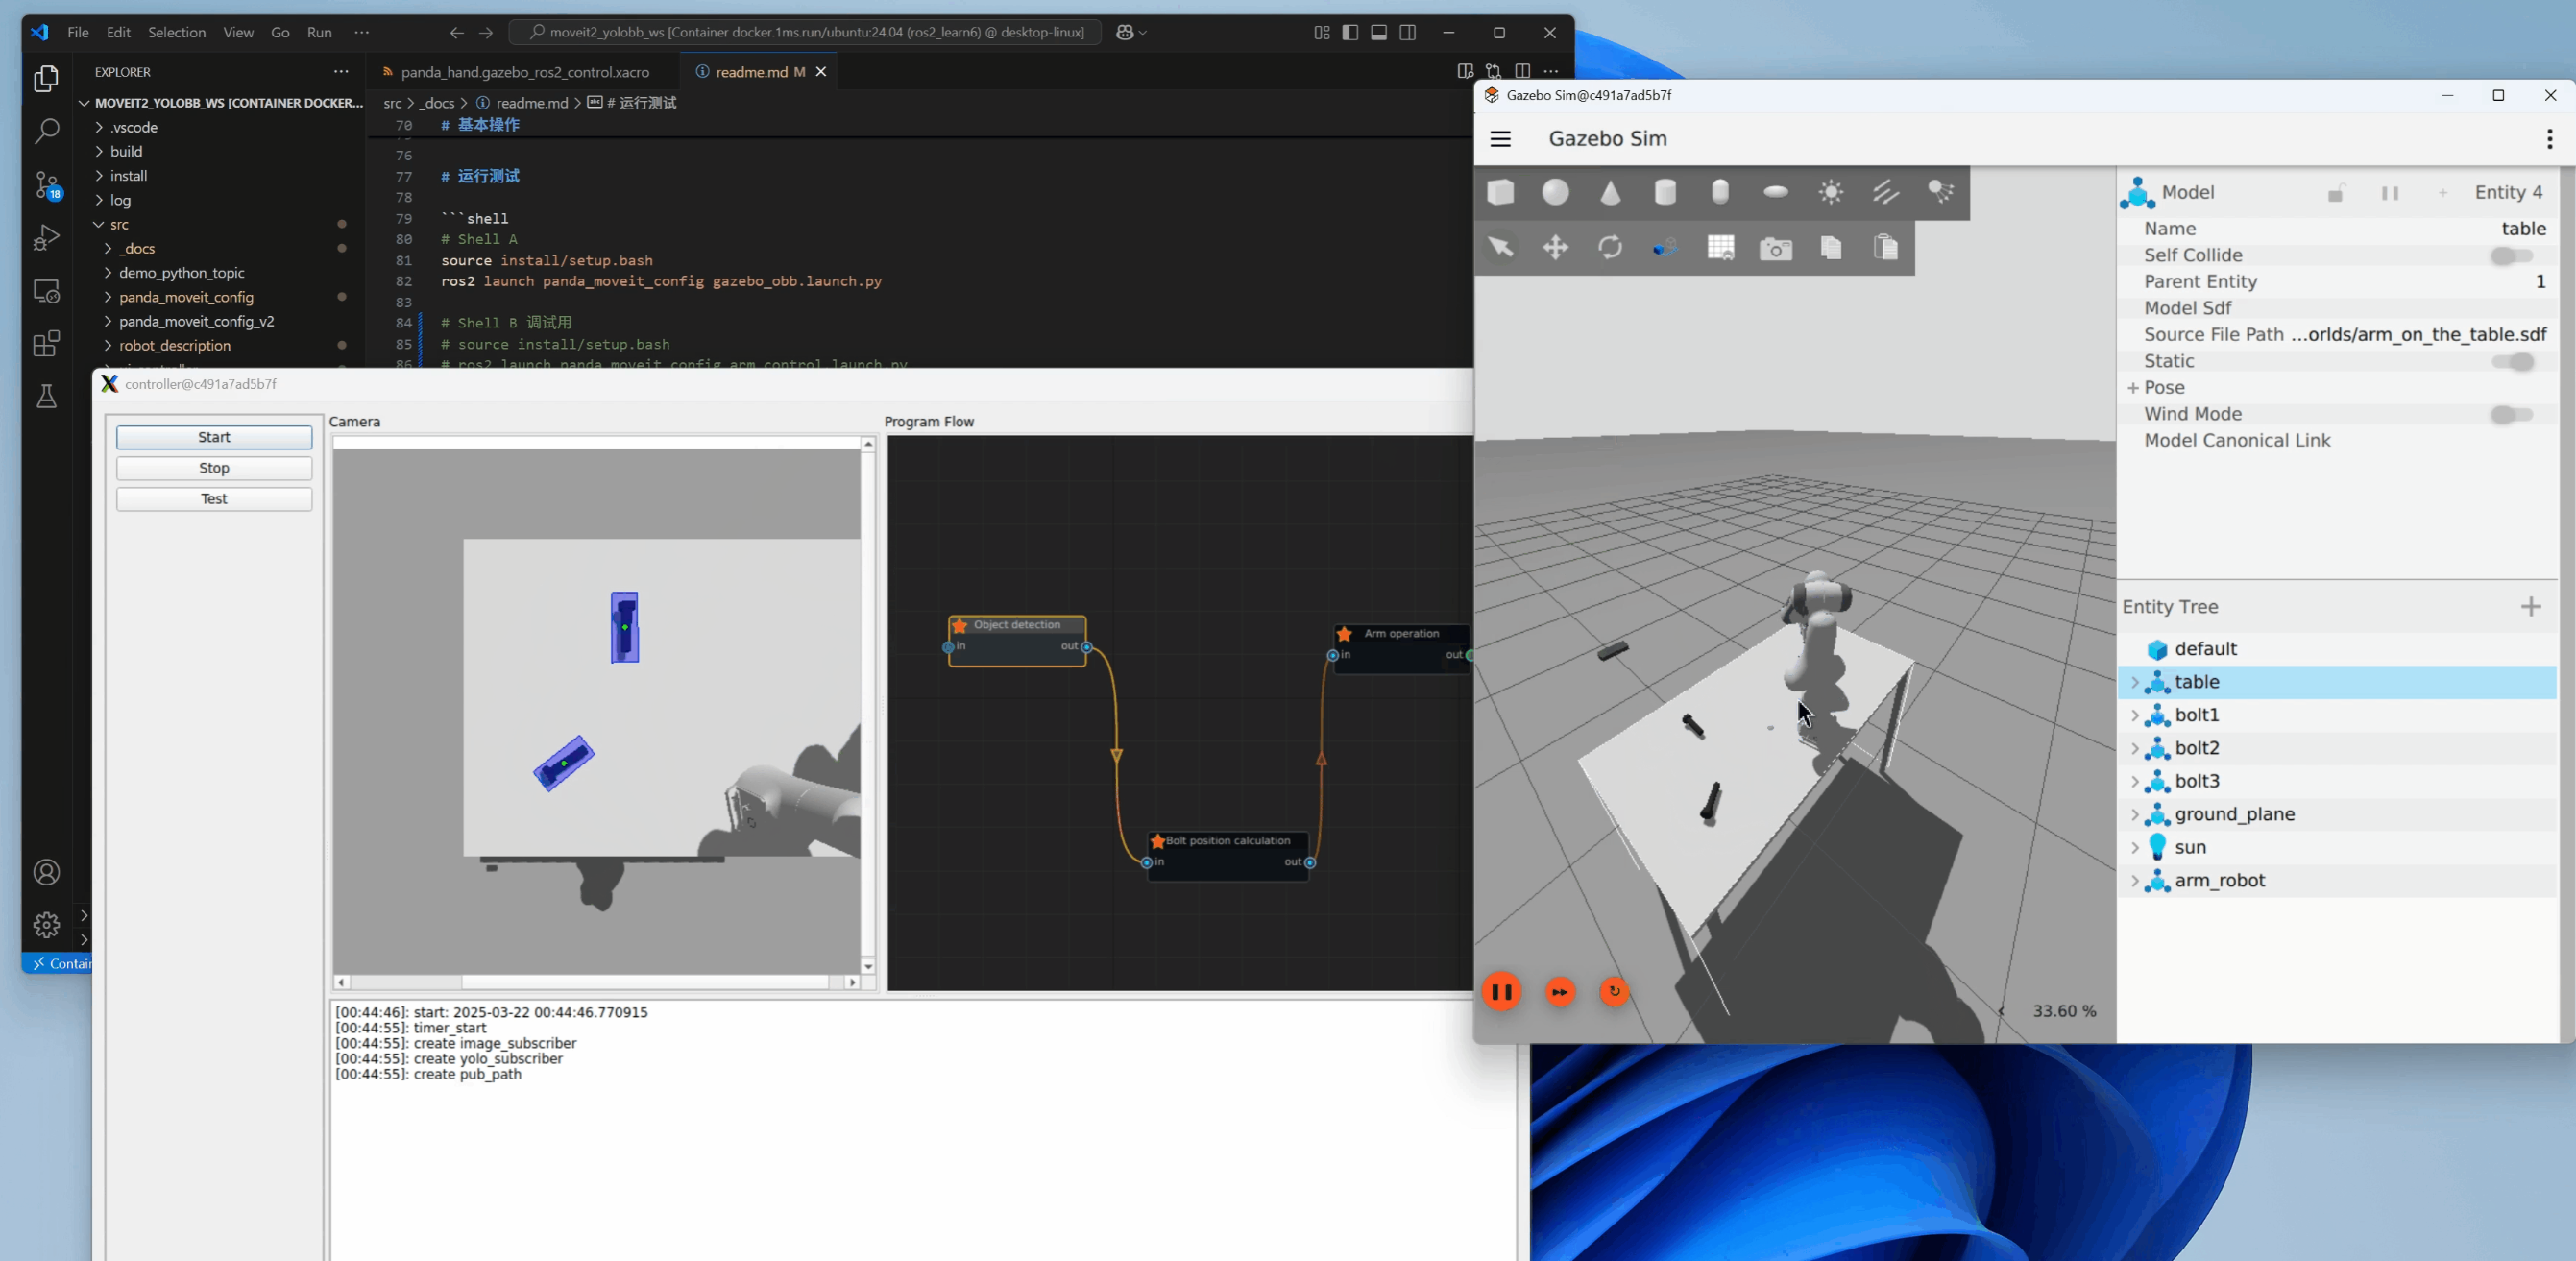Open VS Code Extensions view
The height and width of the screenshot is (1261, 2576).
tap(46, 344)
